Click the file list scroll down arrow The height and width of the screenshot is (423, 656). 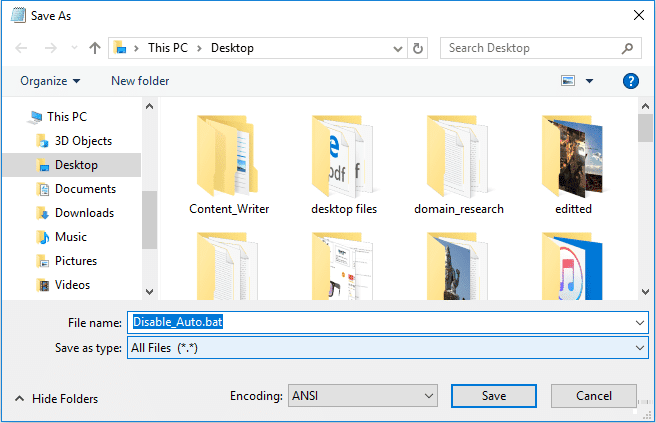pos(645,292)
